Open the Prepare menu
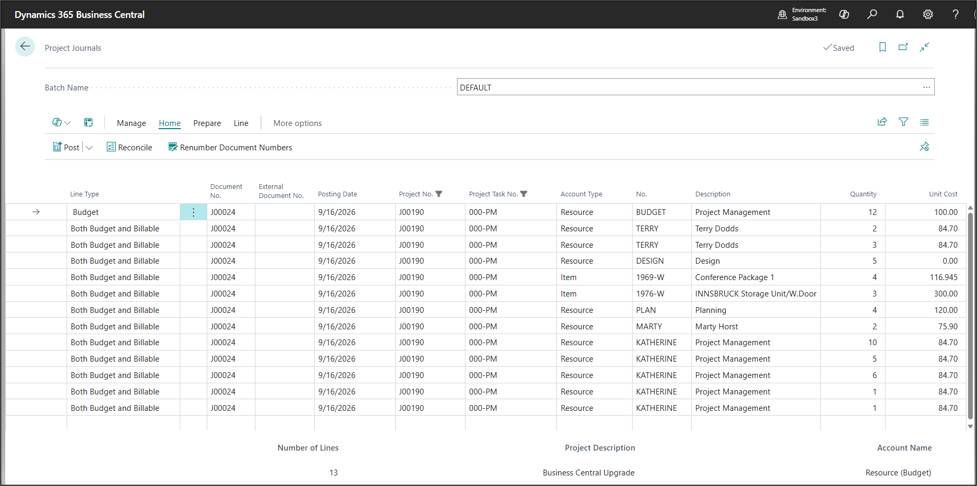The height and width of the screenshot is (486, 977). (x=207, y=123)
